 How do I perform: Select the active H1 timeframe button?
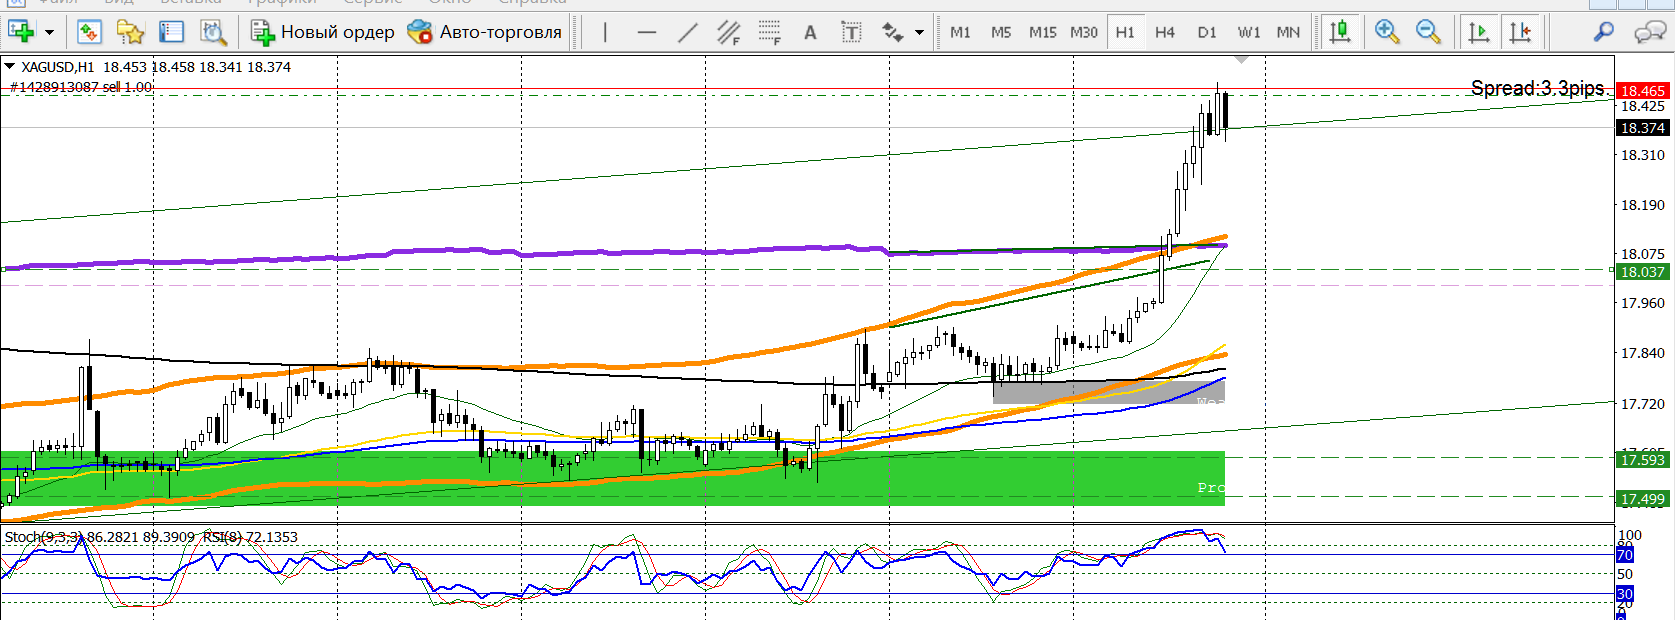(1125, 32)
